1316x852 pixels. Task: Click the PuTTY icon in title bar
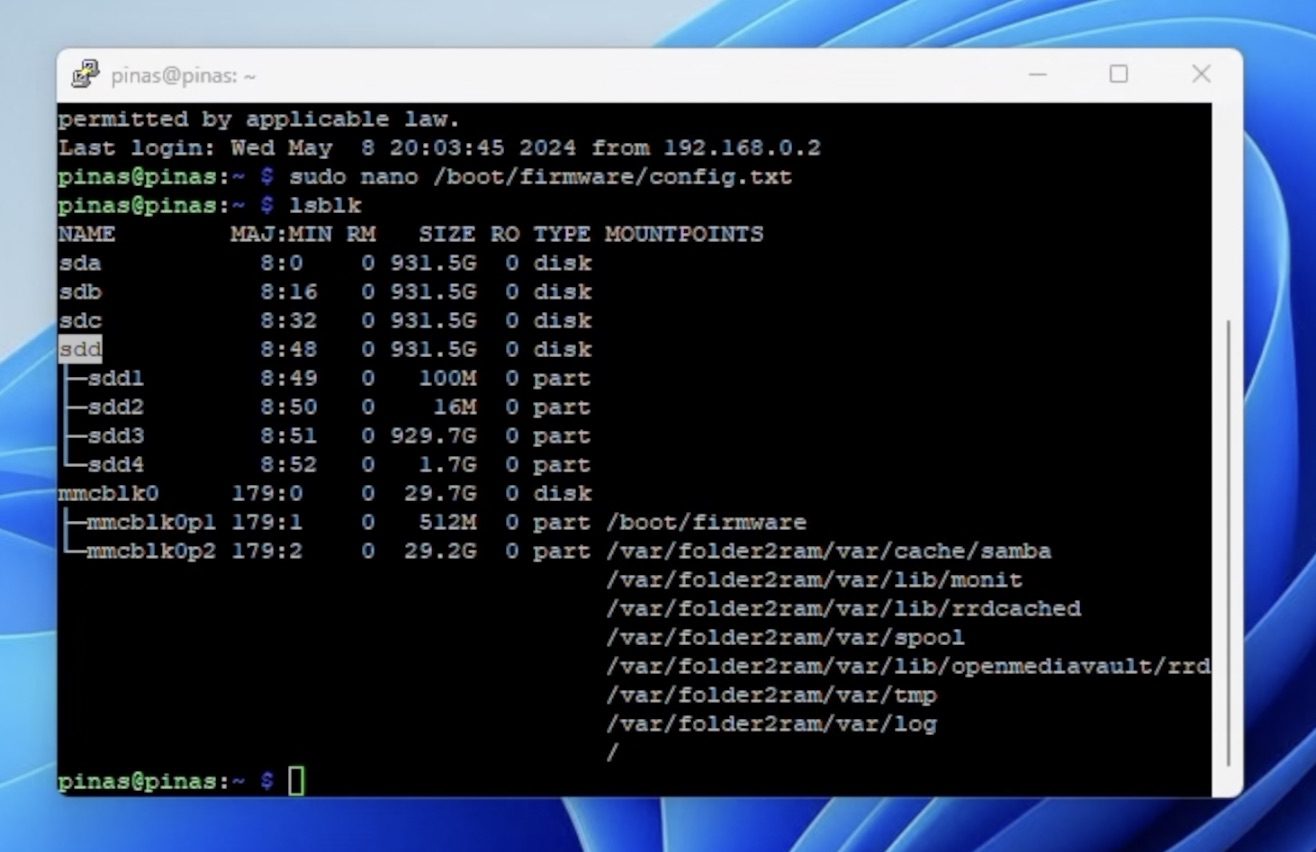coord(86,75)
